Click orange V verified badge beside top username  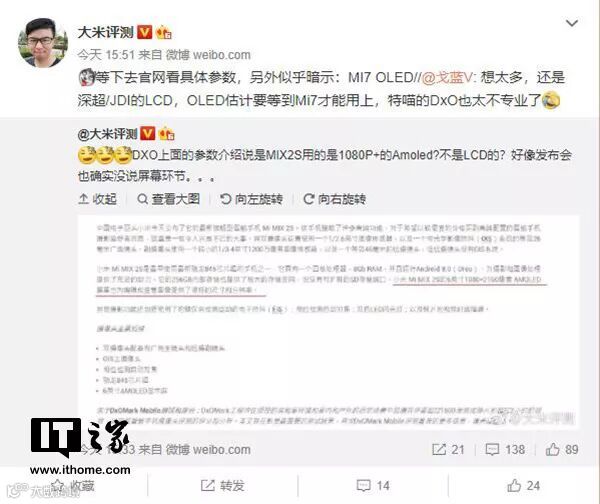(x=144, y=32)
